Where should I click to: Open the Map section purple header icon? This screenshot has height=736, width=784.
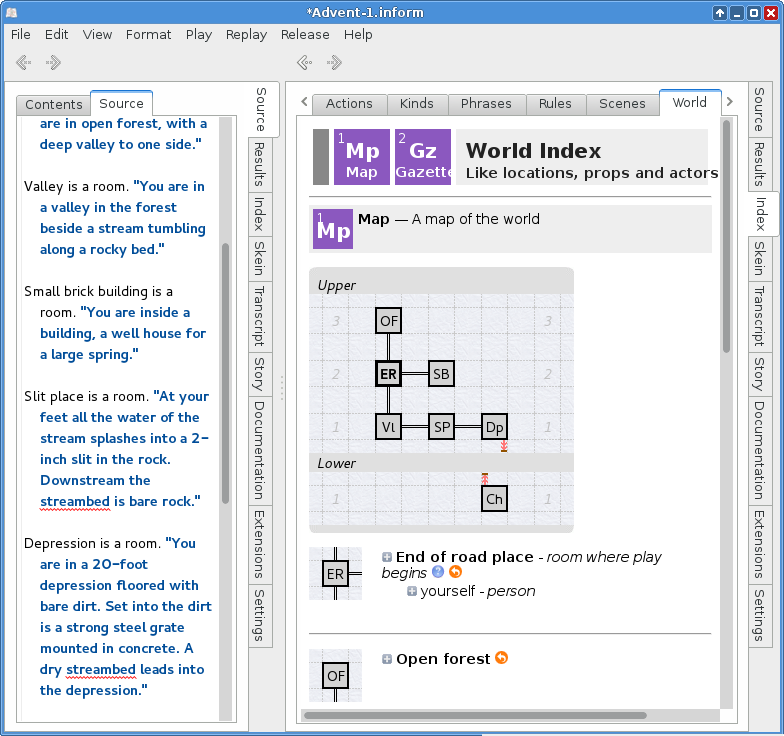pyautogui.click(x=362, y=157)
